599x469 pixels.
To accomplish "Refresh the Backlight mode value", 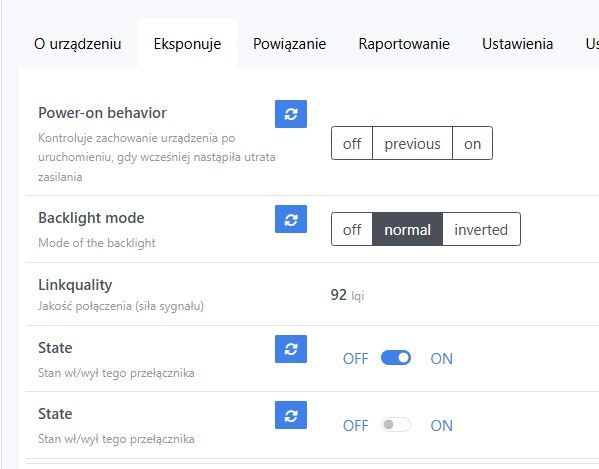I will [x=291, y=219].
